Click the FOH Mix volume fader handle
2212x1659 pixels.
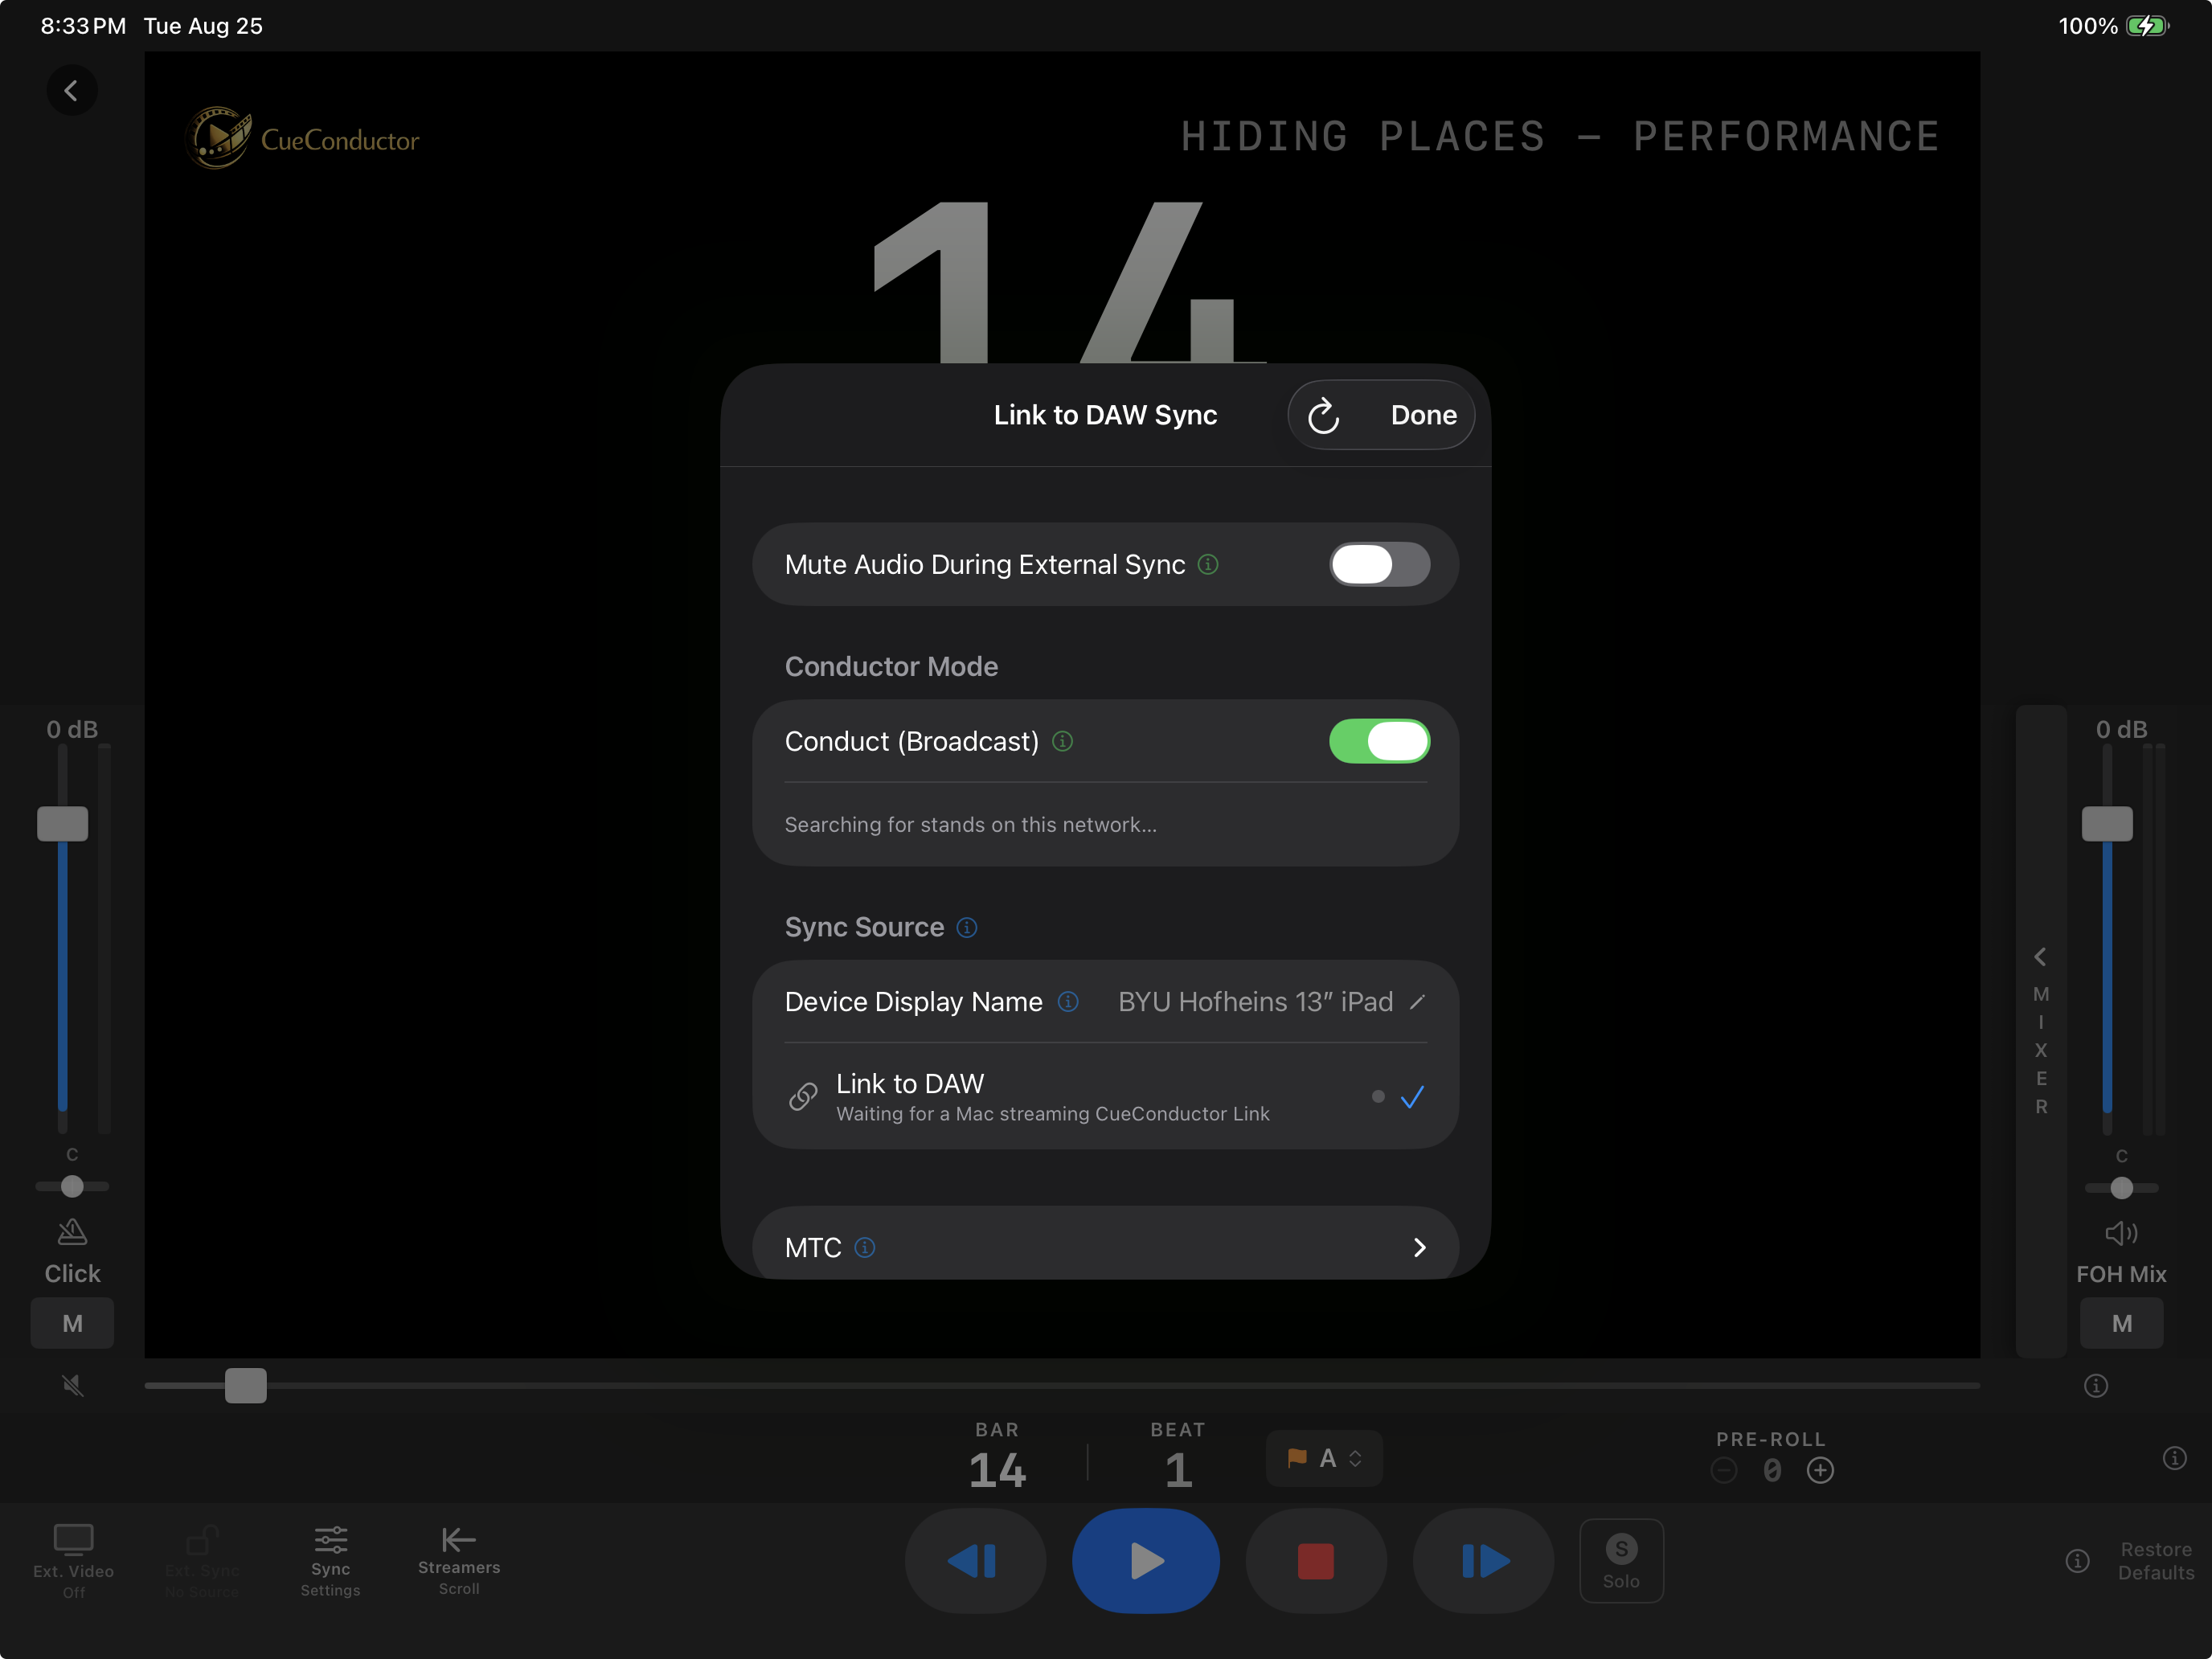[x=2106, y=824]
